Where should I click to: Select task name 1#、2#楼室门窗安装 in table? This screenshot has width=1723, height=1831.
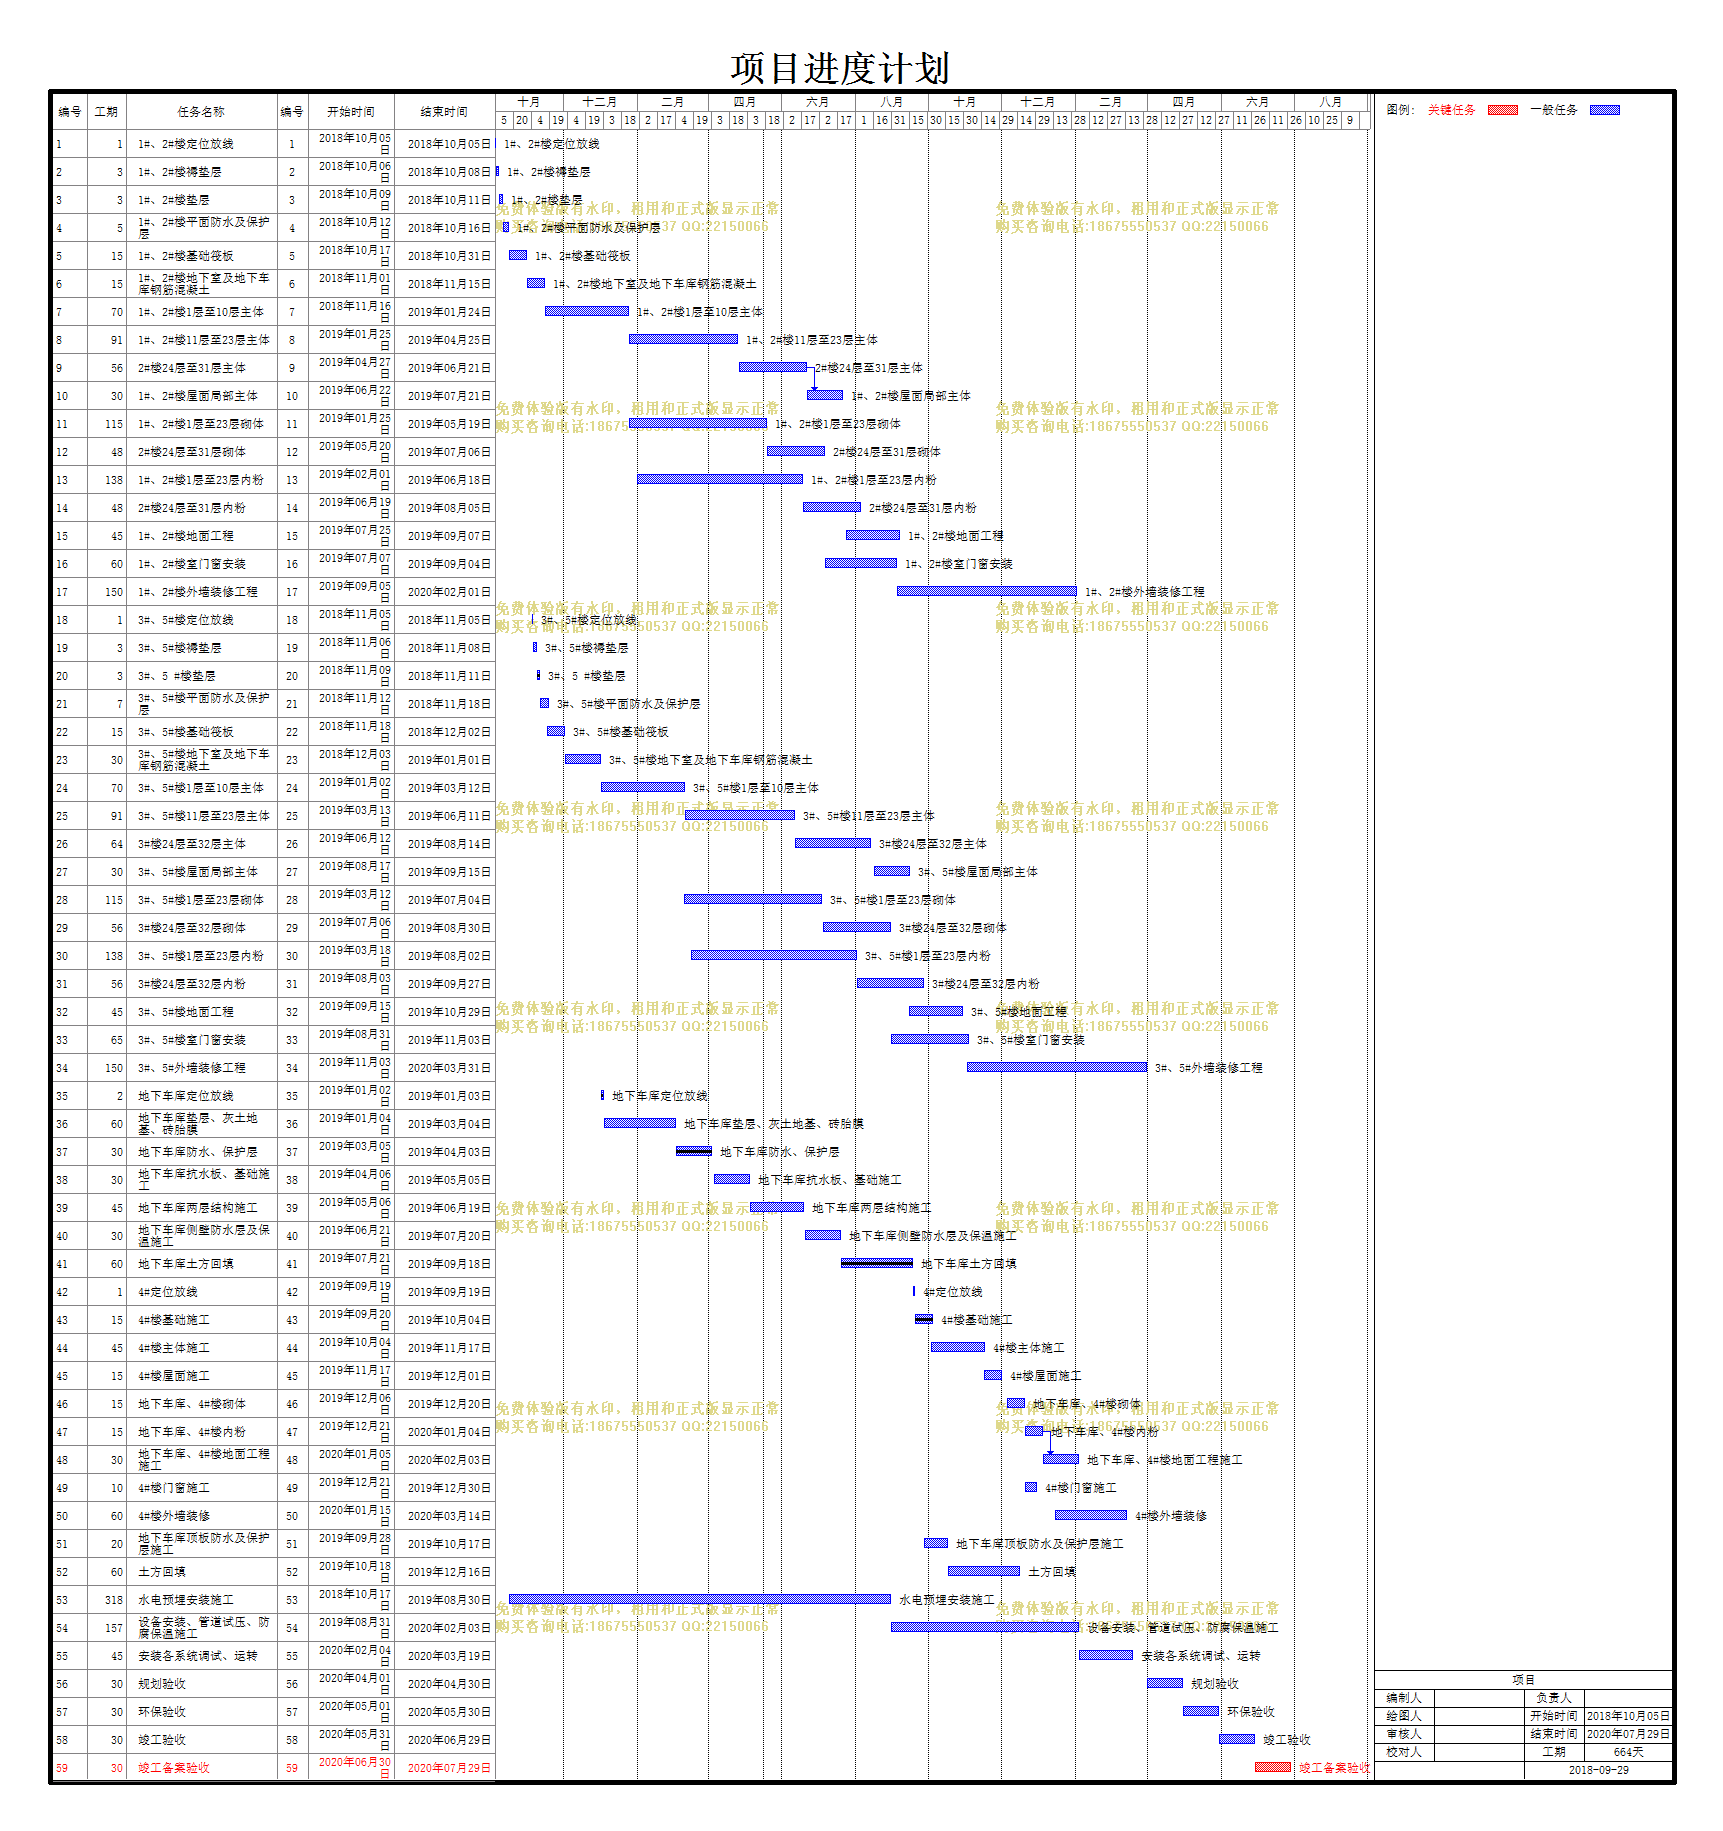(x=192, y=564)
